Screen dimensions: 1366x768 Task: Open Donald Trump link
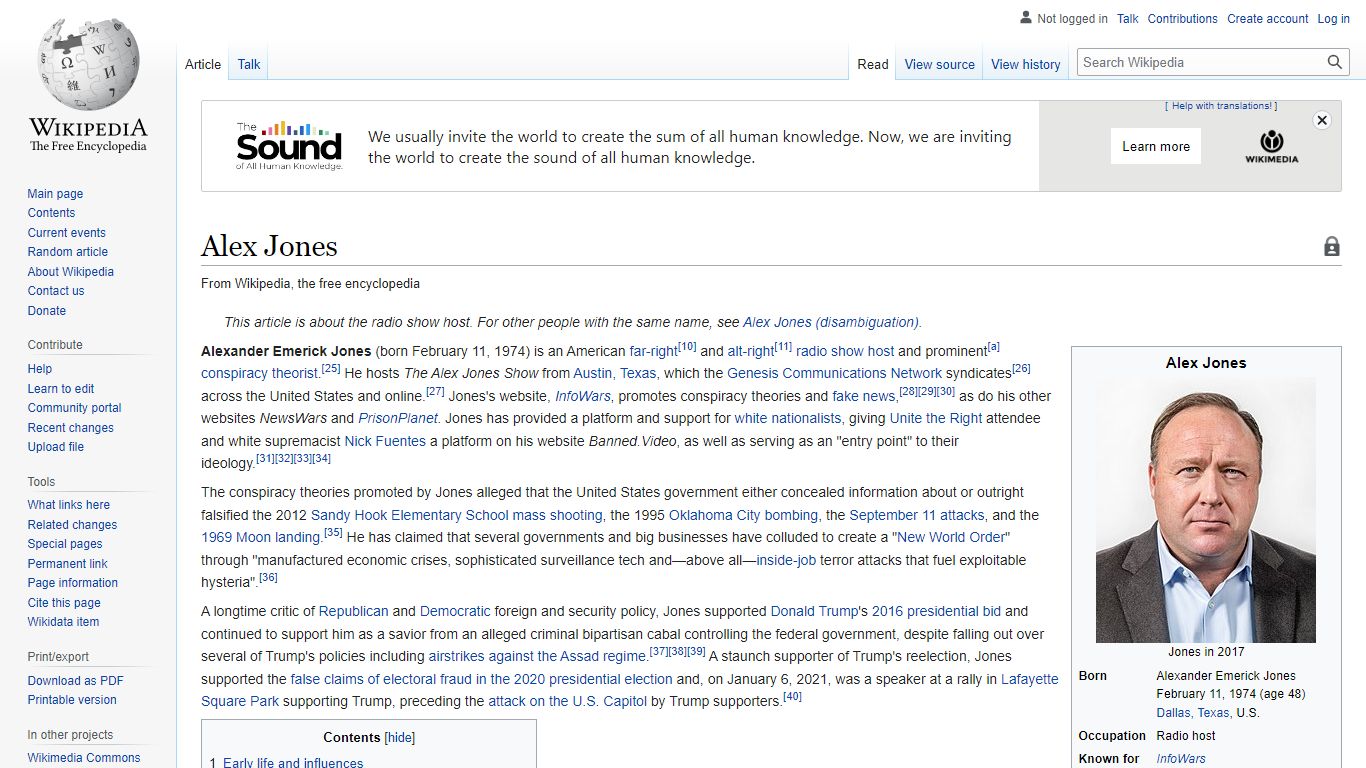click(814, 611)
